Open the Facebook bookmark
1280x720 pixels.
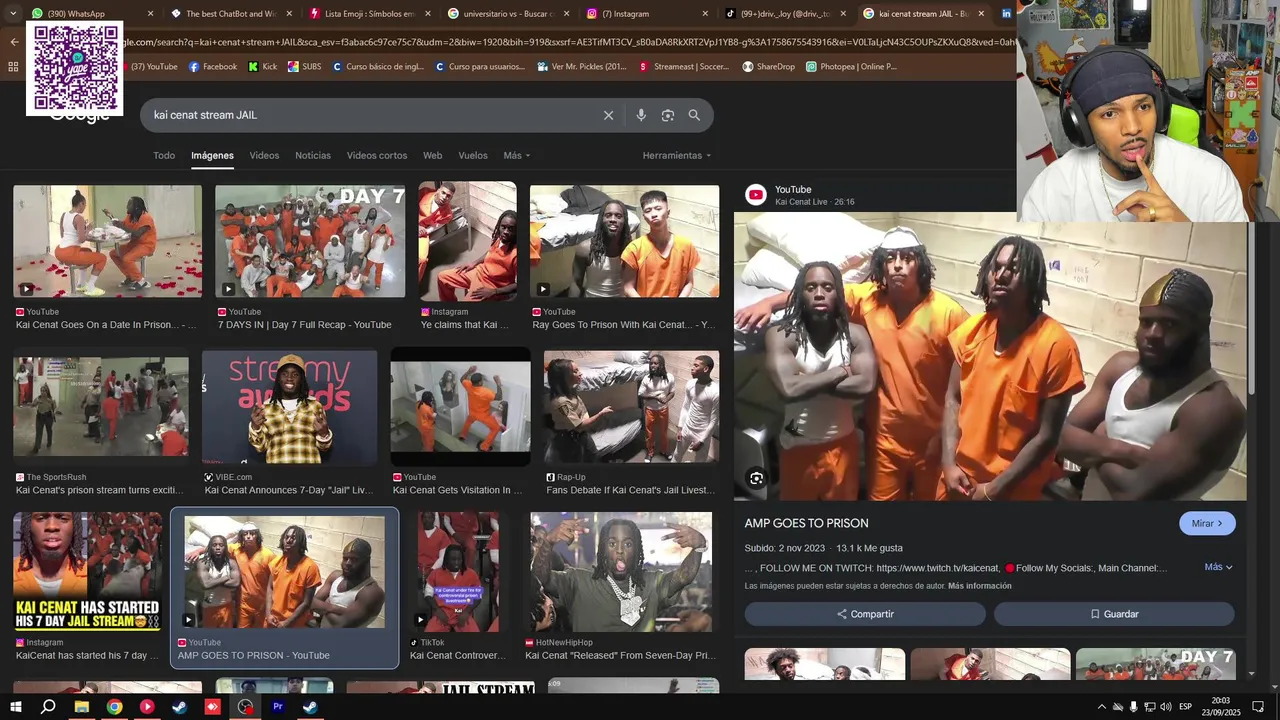[x=213, y=67]
